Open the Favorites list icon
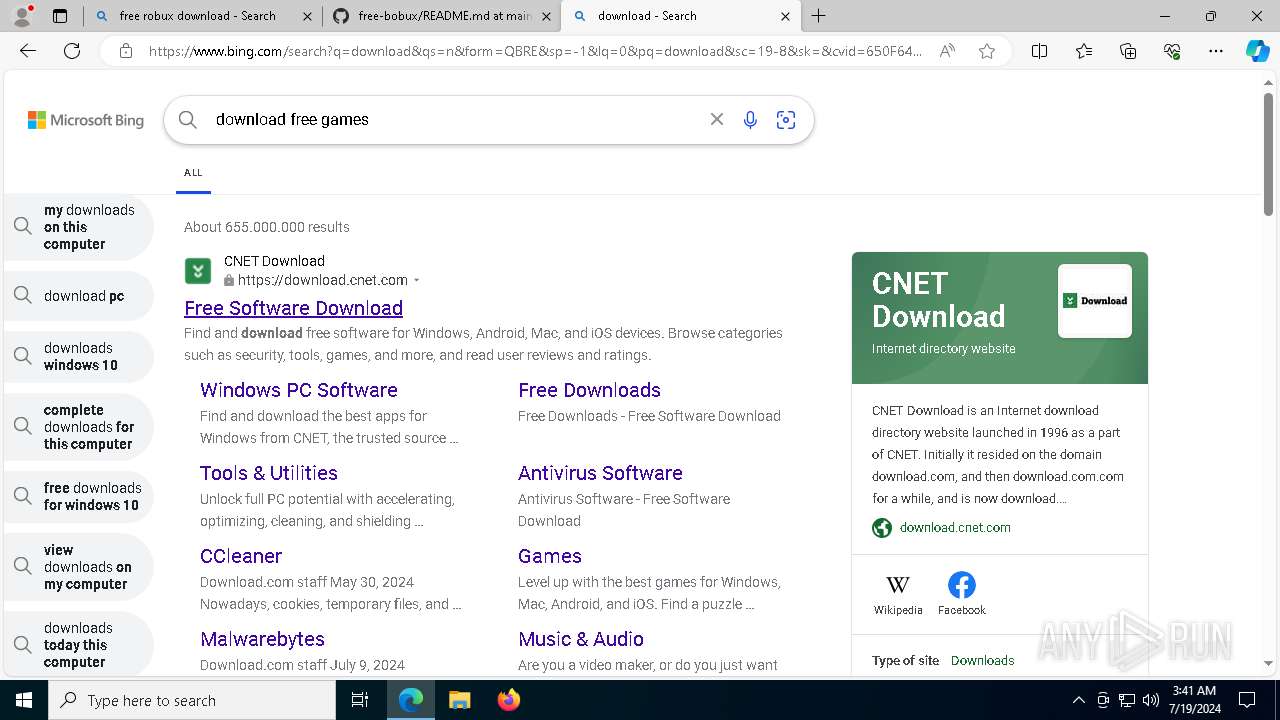The height and width of the screenshot is (720, 1280). click(x=1084, y=51)
